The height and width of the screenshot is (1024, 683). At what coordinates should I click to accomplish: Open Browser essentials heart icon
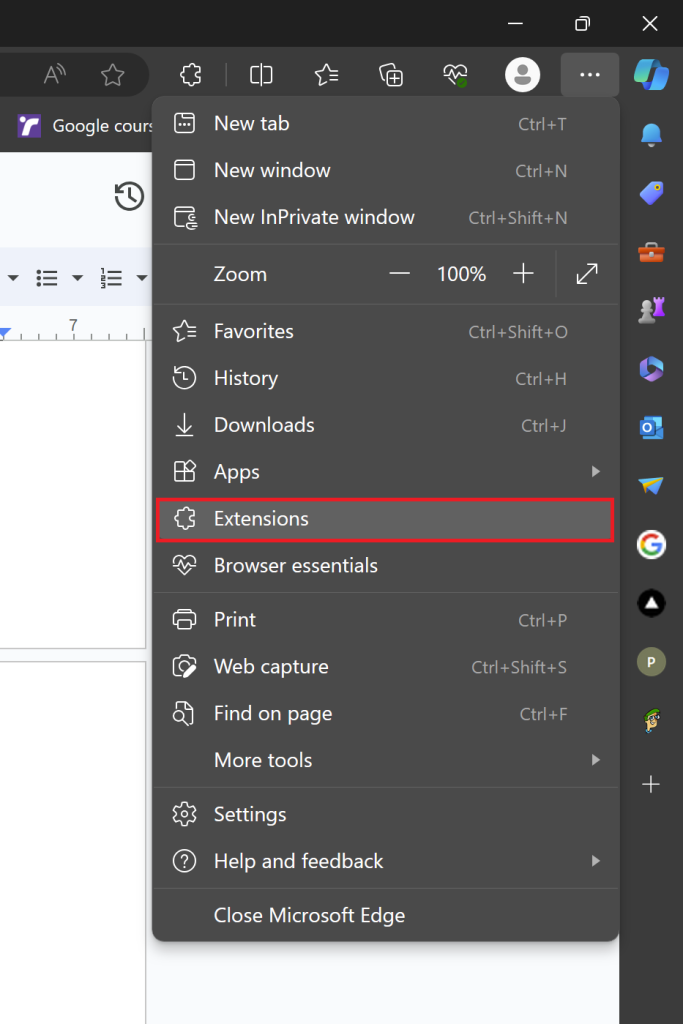coord(455,75)
